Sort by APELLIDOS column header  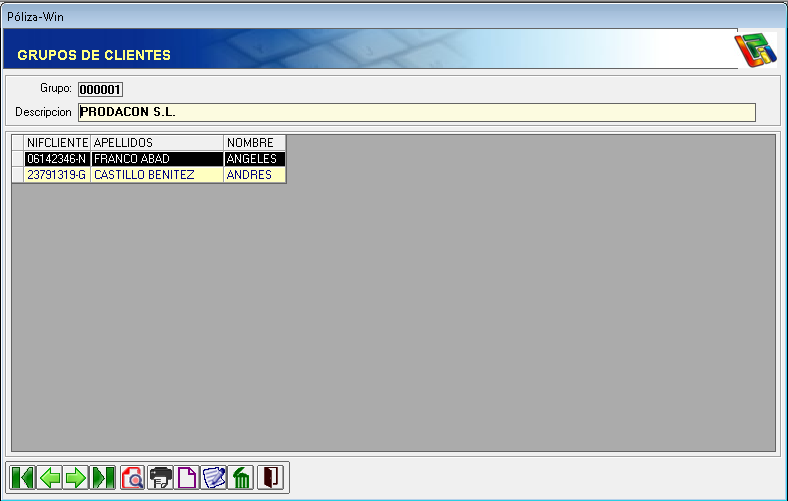[x=157, y=143]
